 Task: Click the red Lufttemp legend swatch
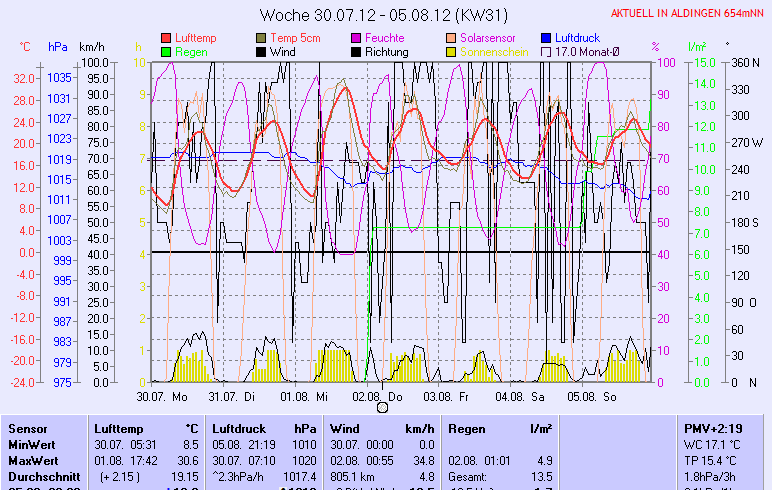click(x=166, y=38)
